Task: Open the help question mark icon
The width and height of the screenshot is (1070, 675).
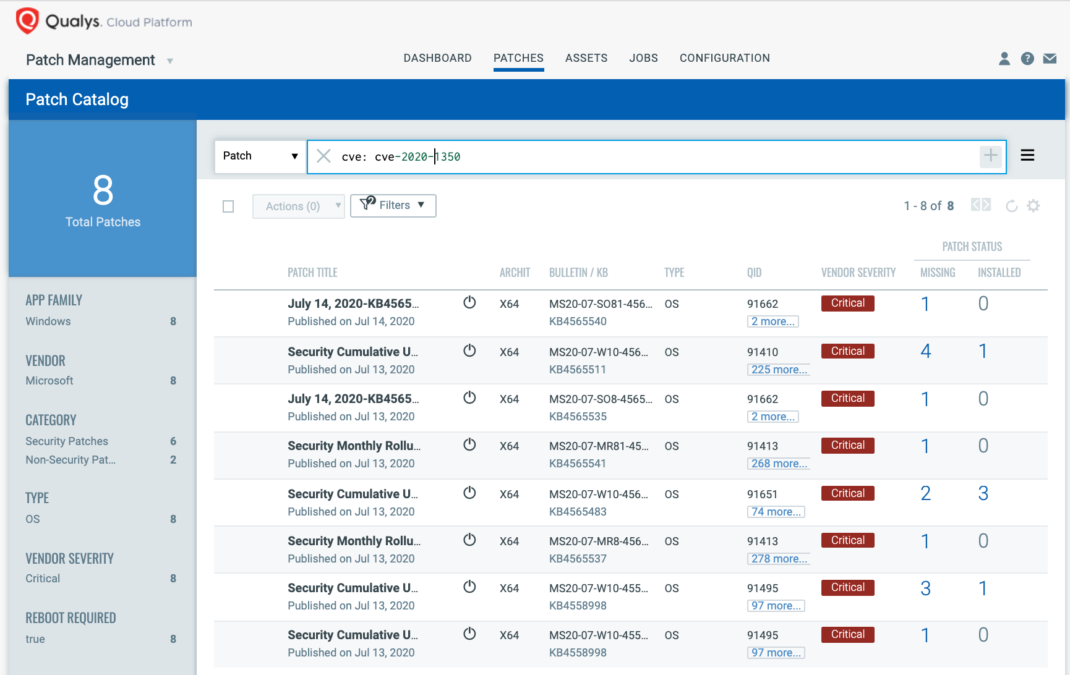Action: (1027, 59)
